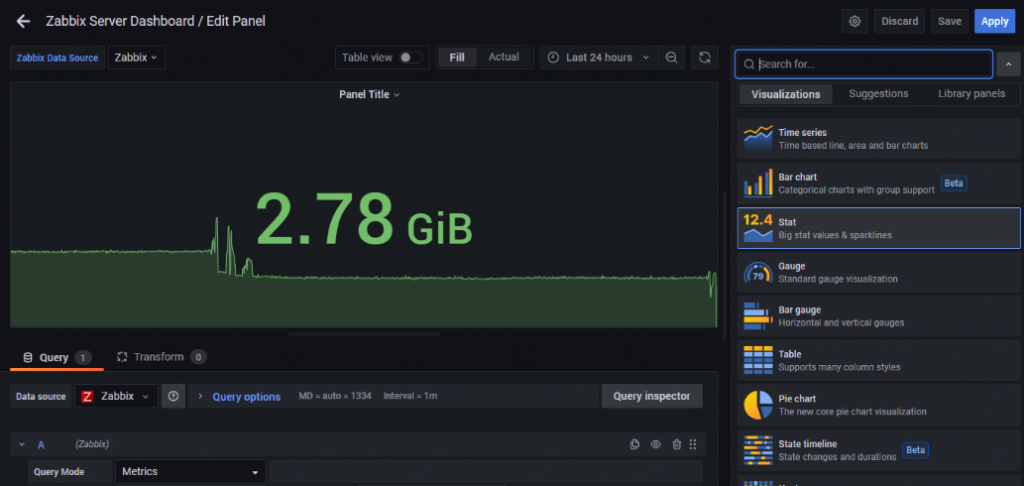Click the 2.78 GiB stat value
Viewport: 1024px width, 486px height.
pyautogui.click(x=364, y=219)
